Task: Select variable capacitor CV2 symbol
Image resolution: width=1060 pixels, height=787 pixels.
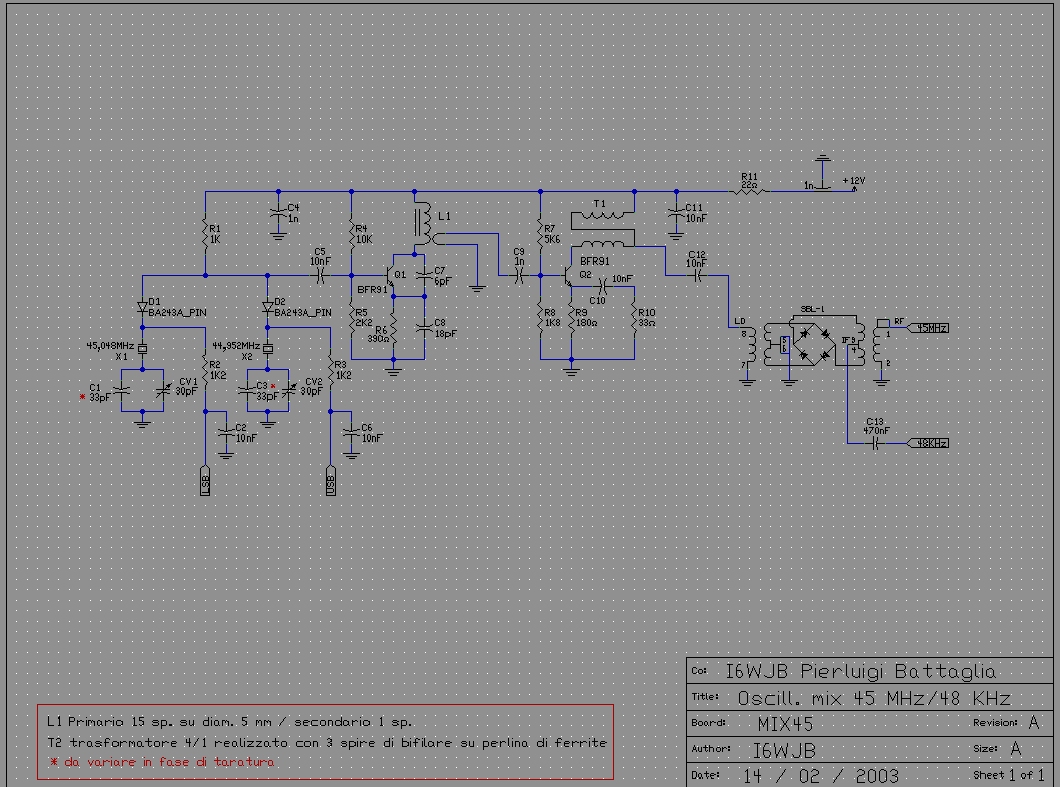Action: [289, 391]
